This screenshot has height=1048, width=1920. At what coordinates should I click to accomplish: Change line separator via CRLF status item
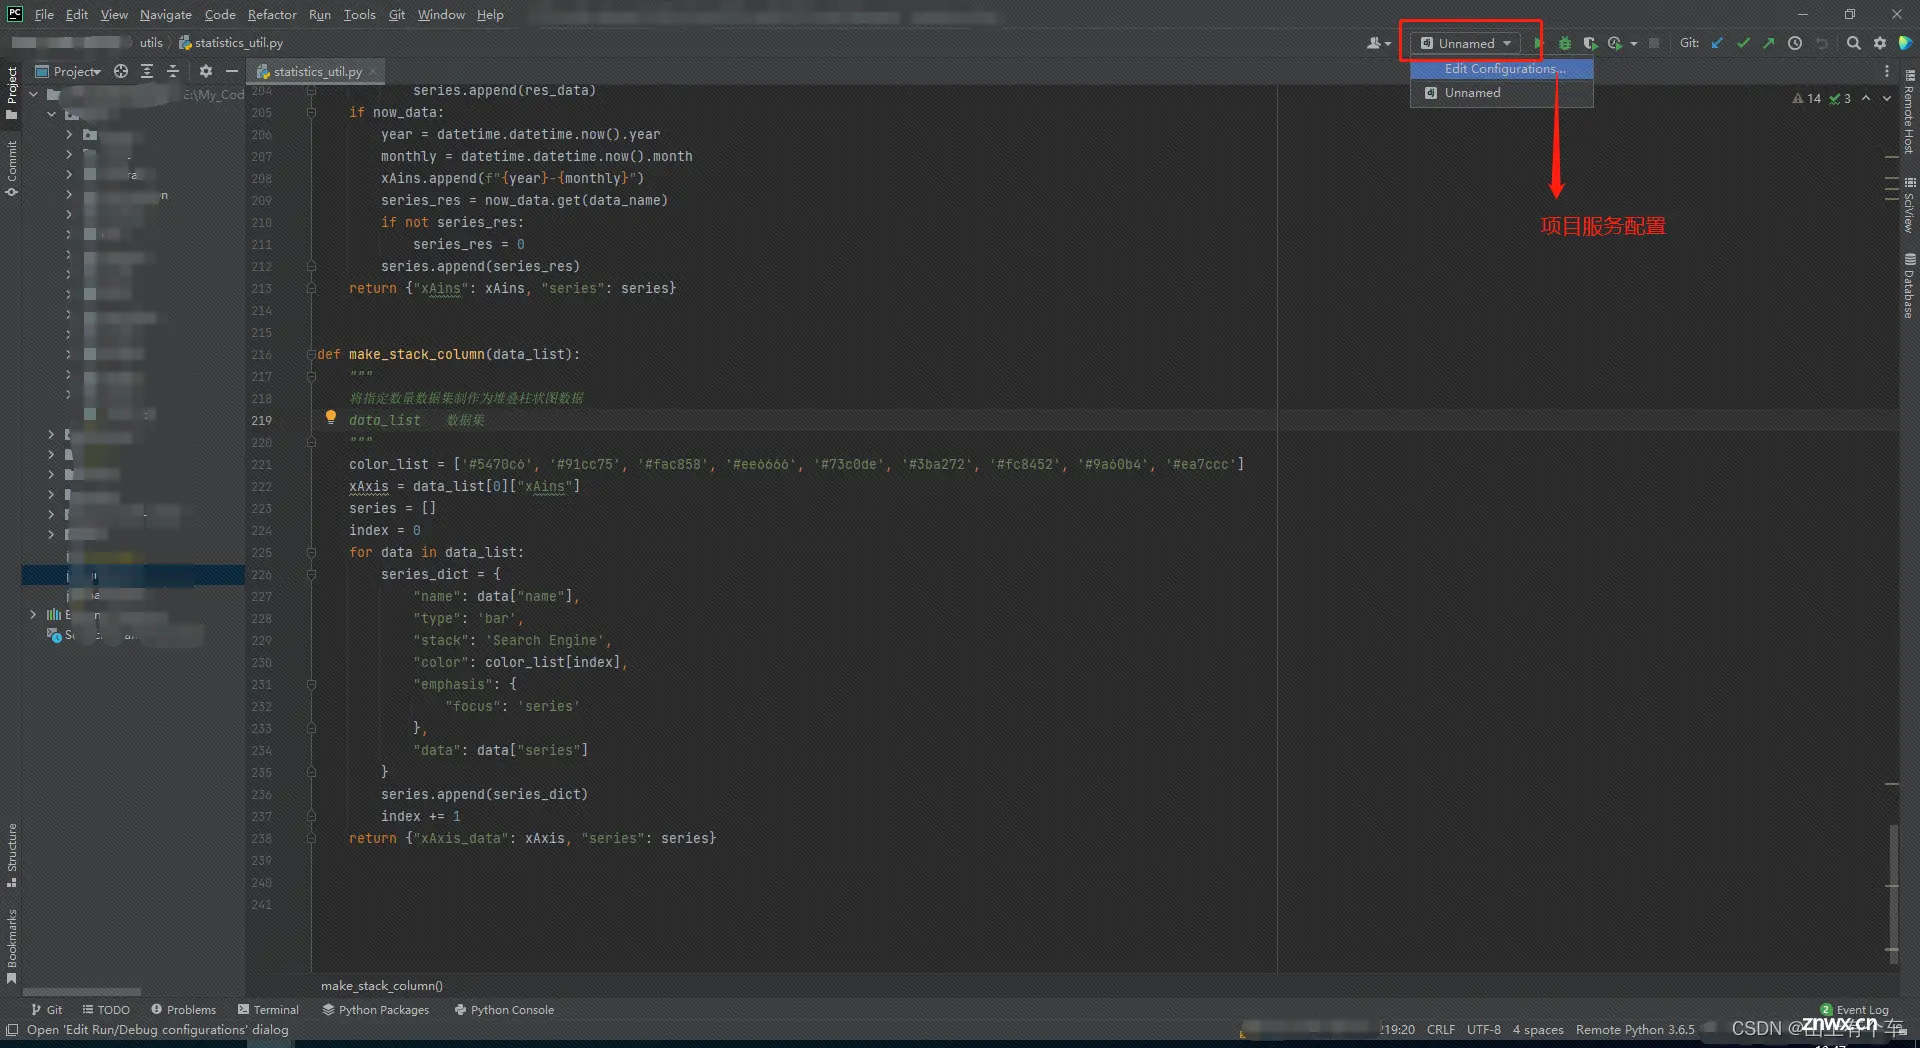1441,1029
